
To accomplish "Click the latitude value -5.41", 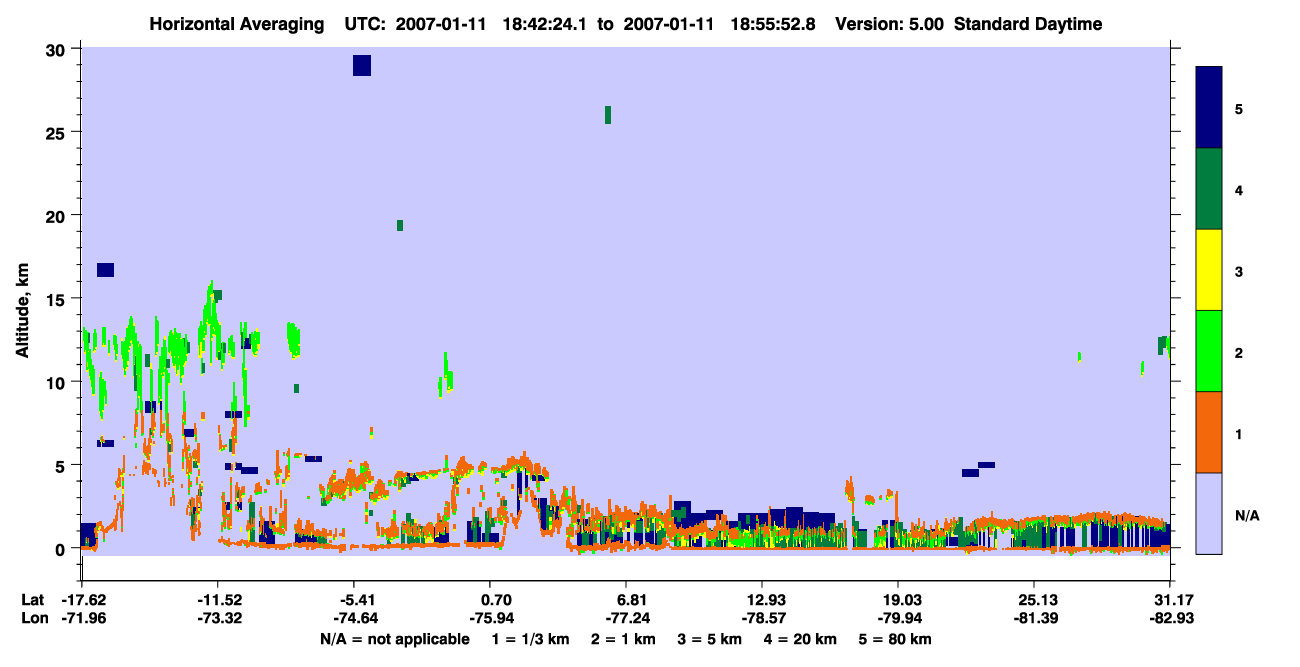I will coord(356,600).
